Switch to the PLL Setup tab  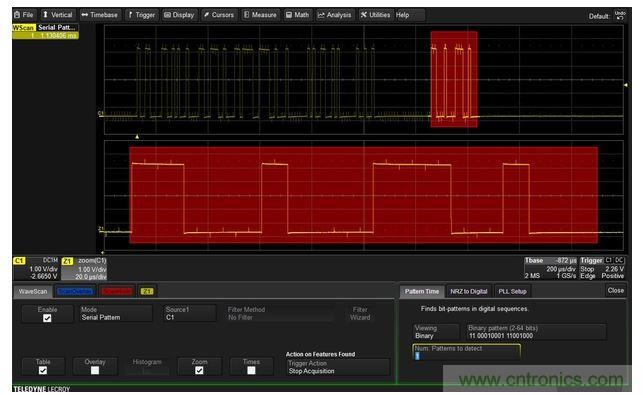click(x=512, y=291)
